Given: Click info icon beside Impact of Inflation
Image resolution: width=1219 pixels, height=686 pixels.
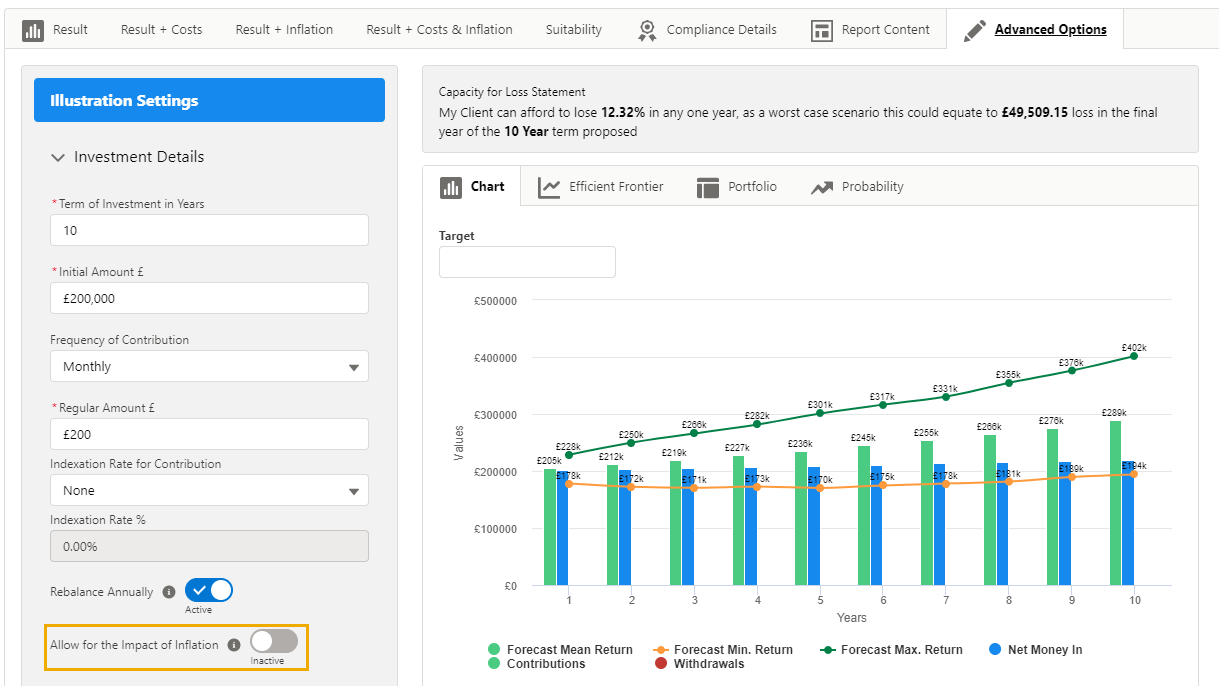Looking at the screenshot, I should point(234,645).
